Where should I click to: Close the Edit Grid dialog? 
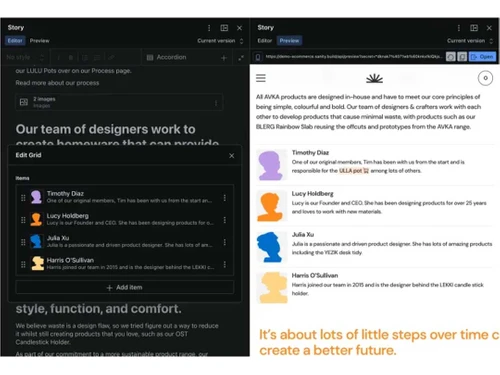tap(232, 156)
